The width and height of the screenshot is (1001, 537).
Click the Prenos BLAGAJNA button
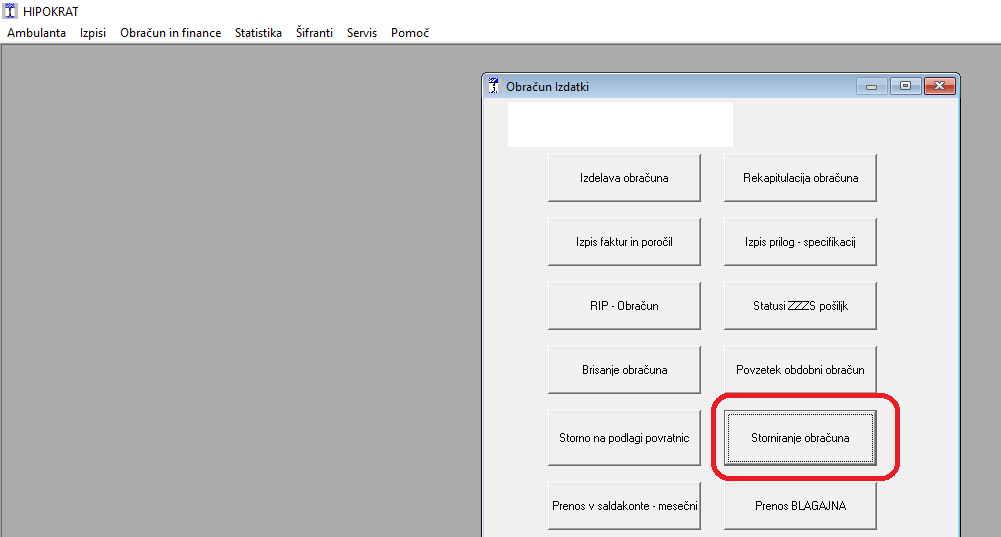point(800,506)
